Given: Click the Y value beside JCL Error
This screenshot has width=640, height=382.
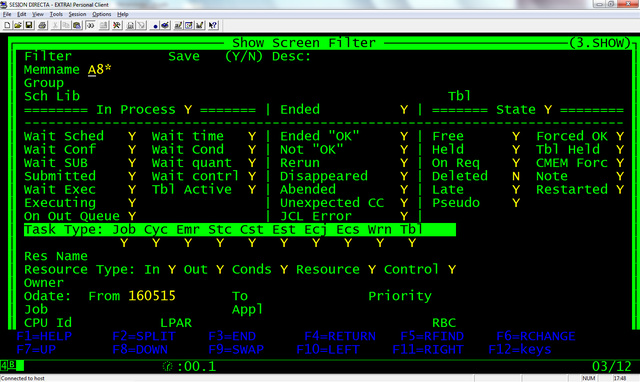Looking at the screenshot, I should click(x=404, y=216).
